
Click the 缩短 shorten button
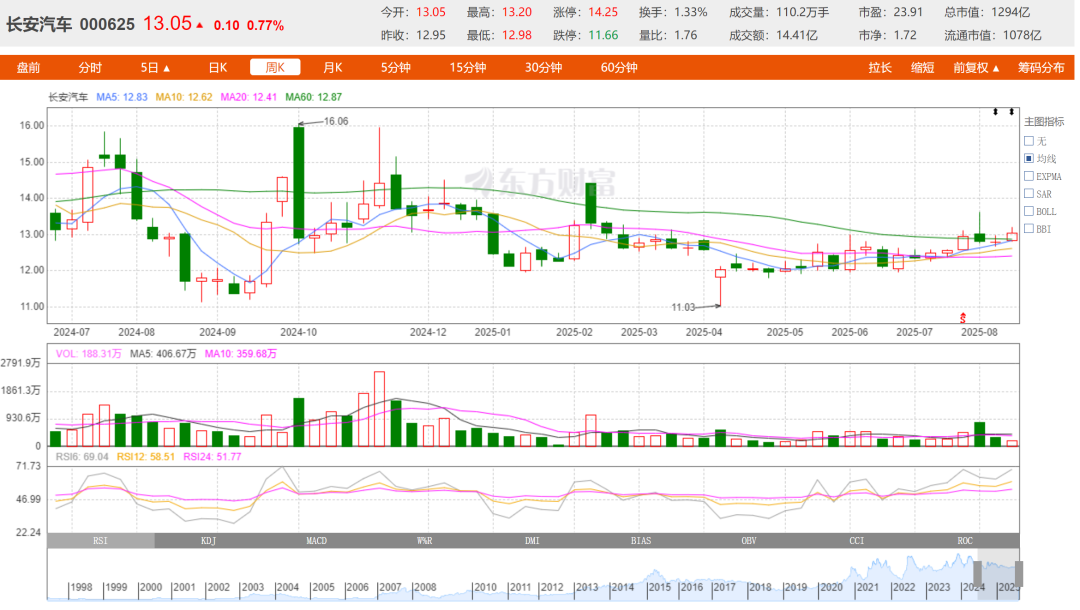pos(922,67)
